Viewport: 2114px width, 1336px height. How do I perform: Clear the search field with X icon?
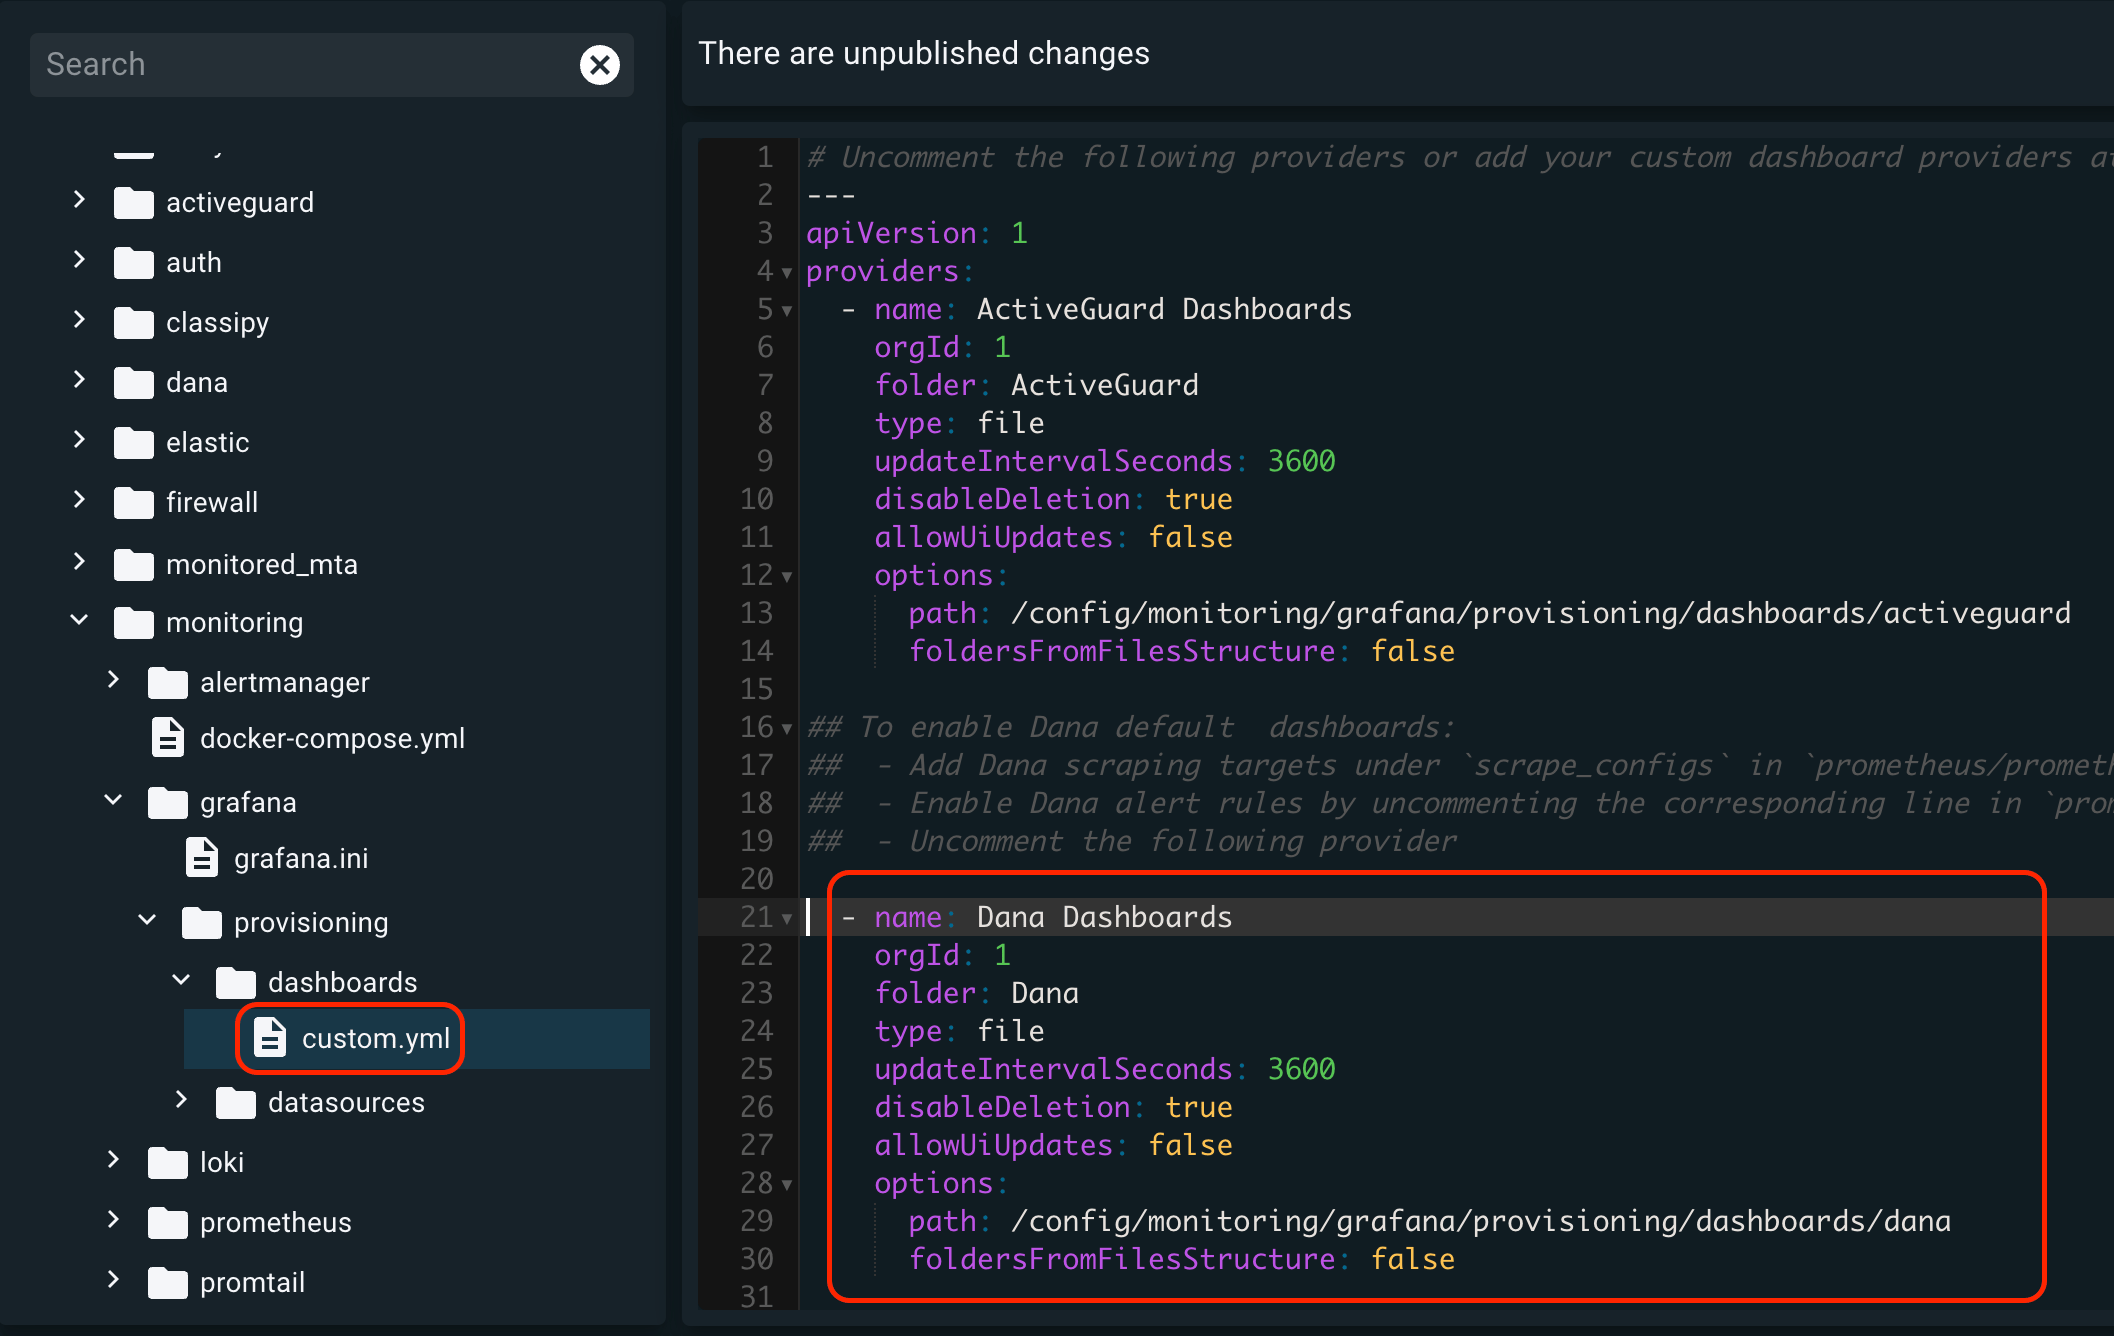[x=600, y=65]
